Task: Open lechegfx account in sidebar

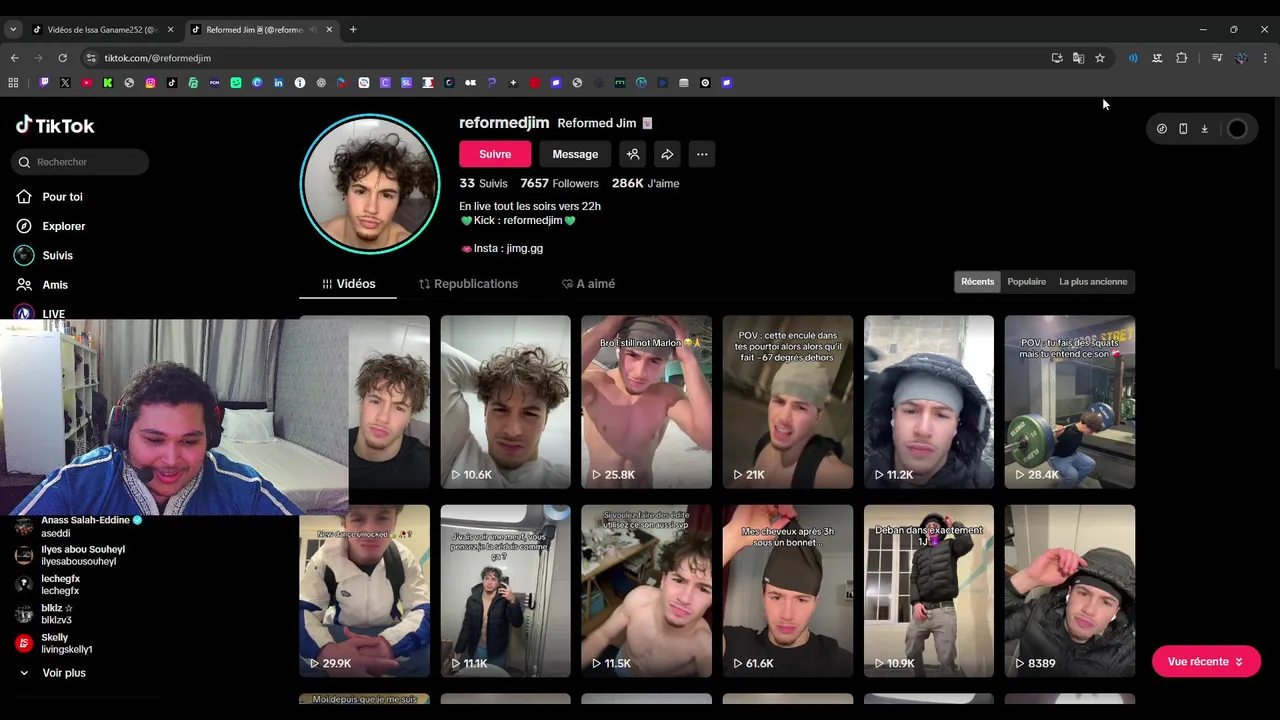Action: 50,585
